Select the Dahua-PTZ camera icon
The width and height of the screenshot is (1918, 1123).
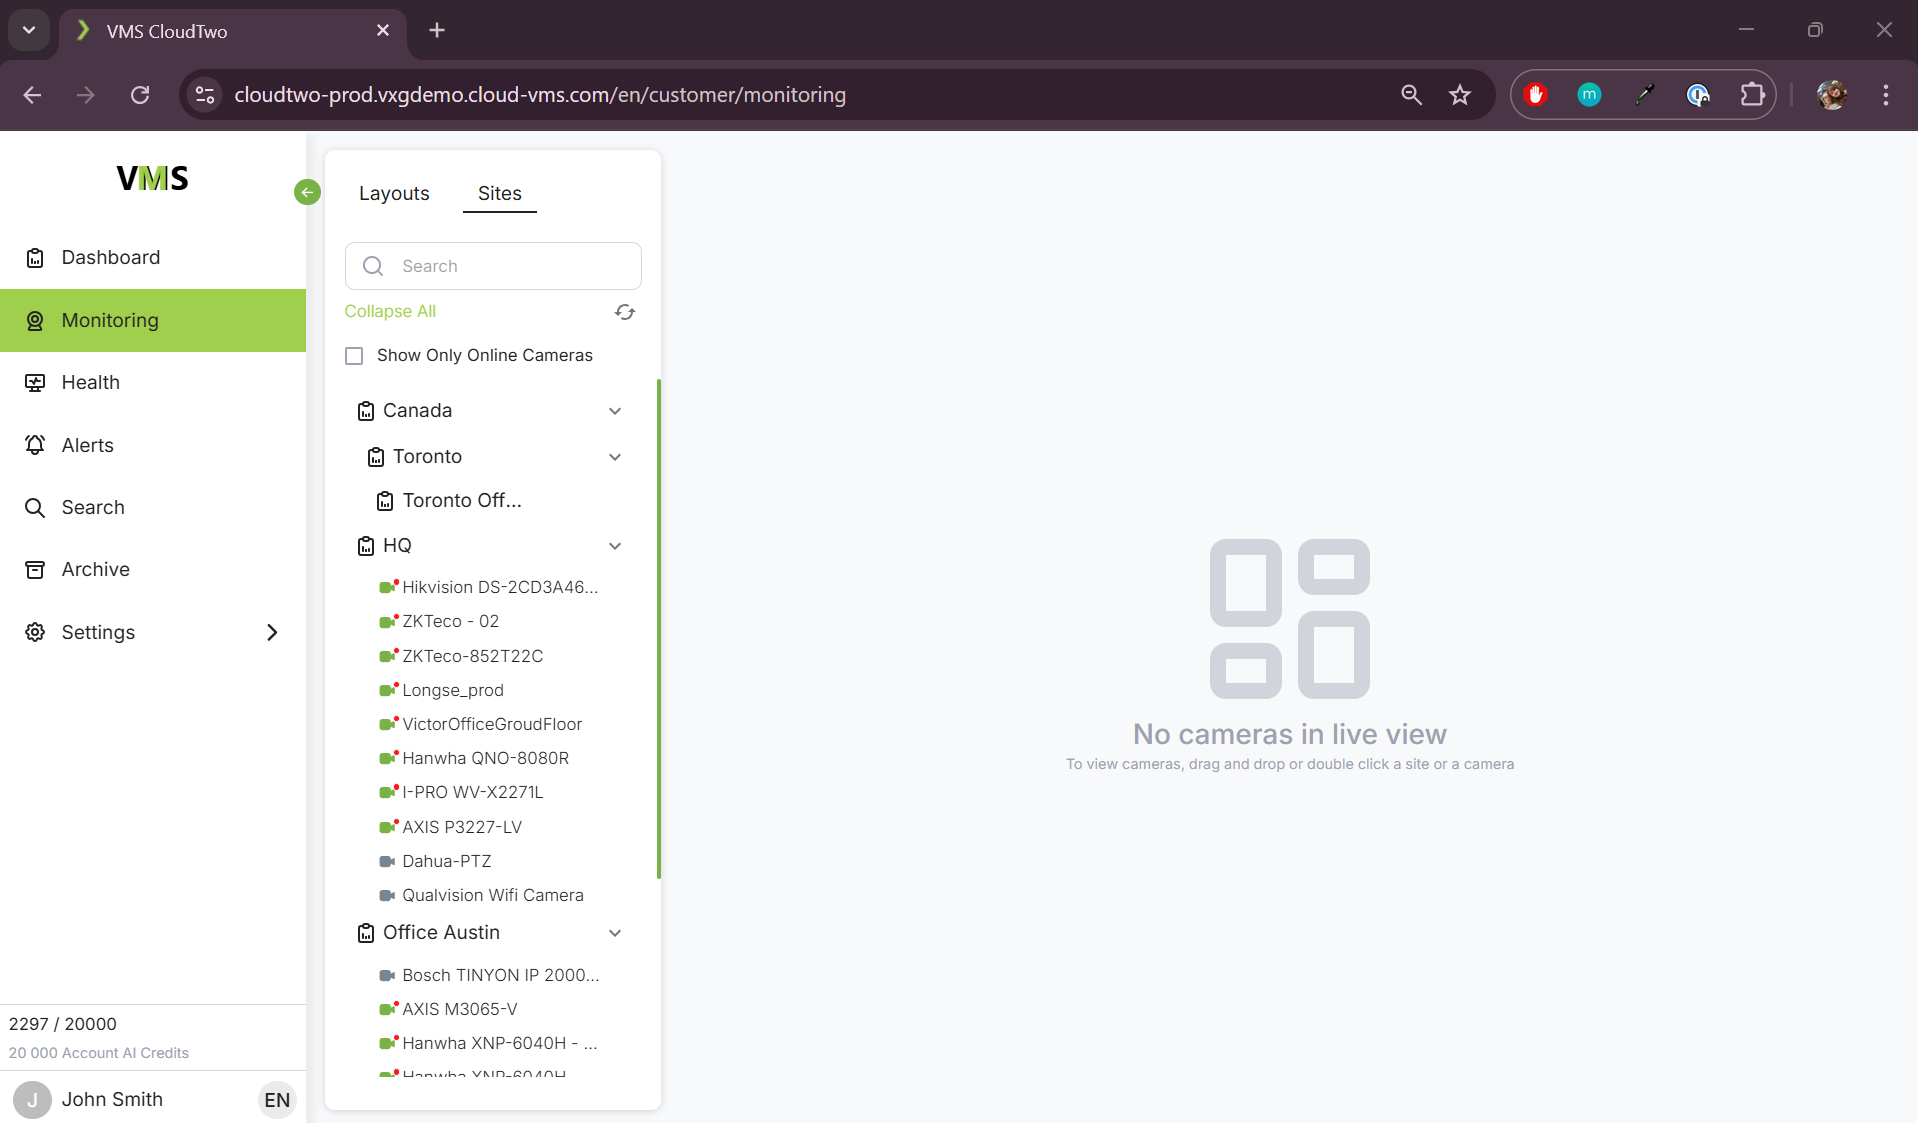tap(387, 861)
